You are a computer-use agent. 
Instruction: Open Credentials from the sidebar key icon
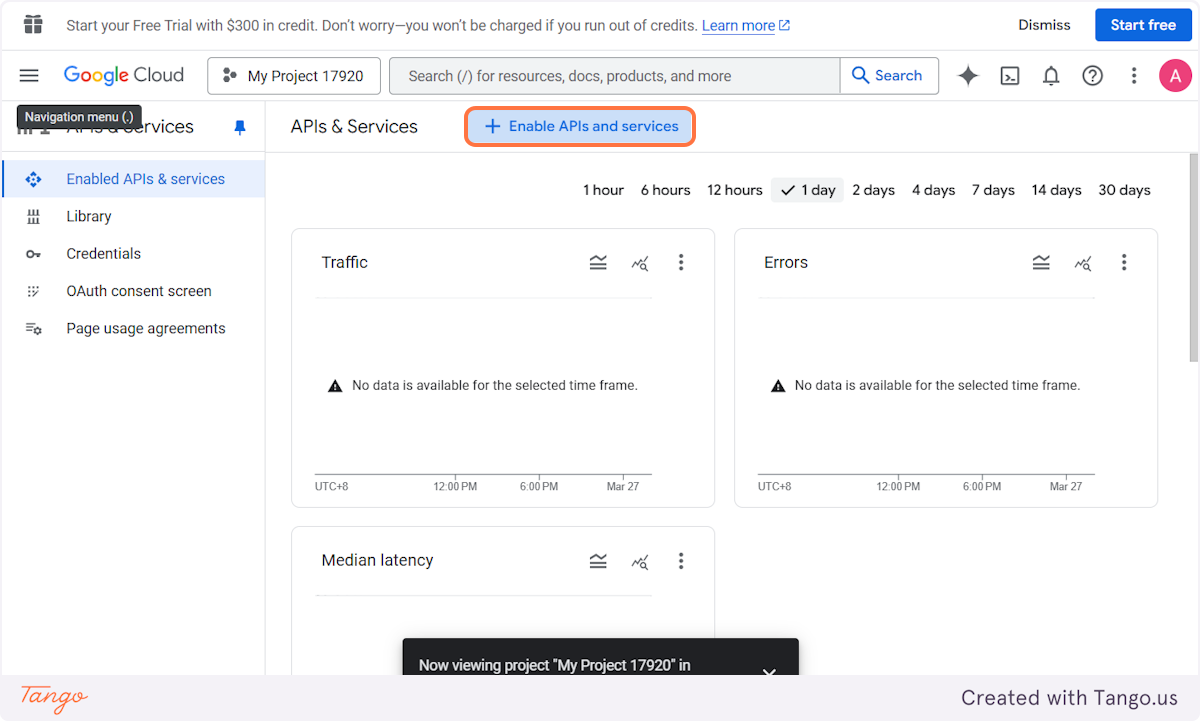(103, 253)
